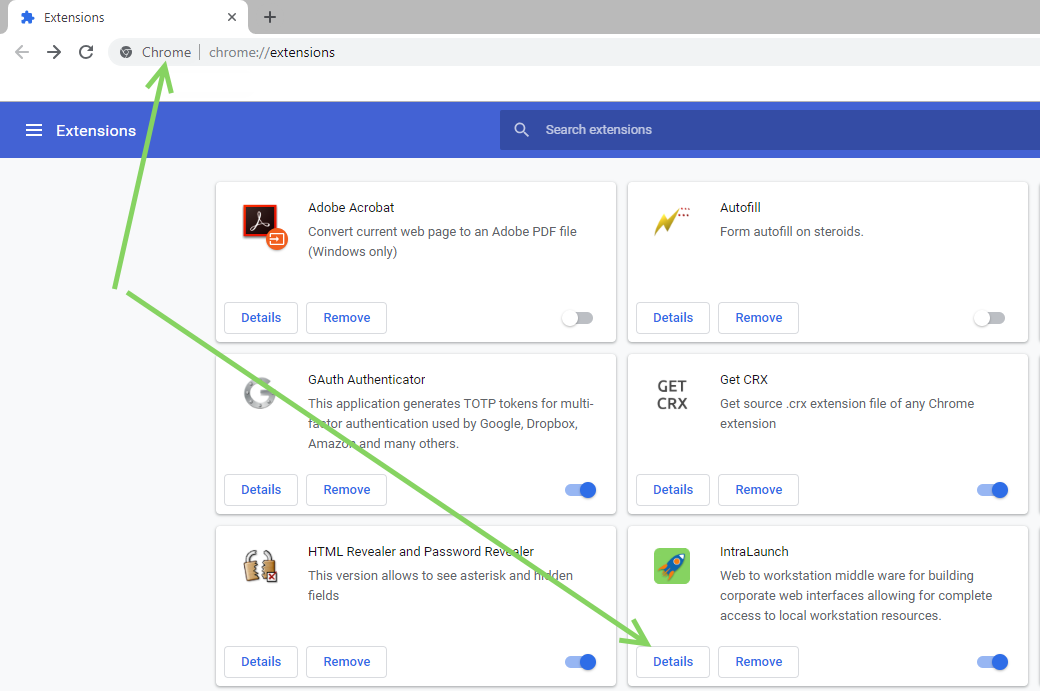Image resolution: width=1040 pixels, height=691 pixels.
Task: Reload the Extensions page
Action: (86, 52)
